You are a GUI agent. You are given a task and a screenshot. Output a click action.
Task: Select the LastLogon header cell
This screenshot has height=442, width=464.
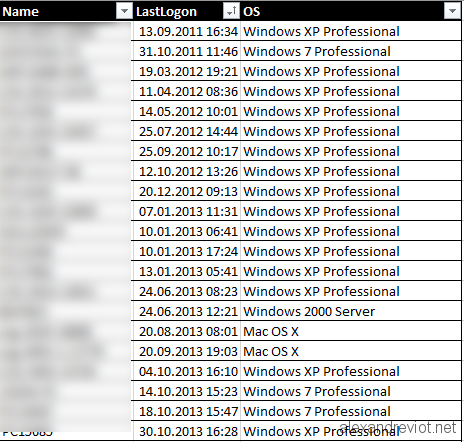pyautogui.click(x=187, y=11)
